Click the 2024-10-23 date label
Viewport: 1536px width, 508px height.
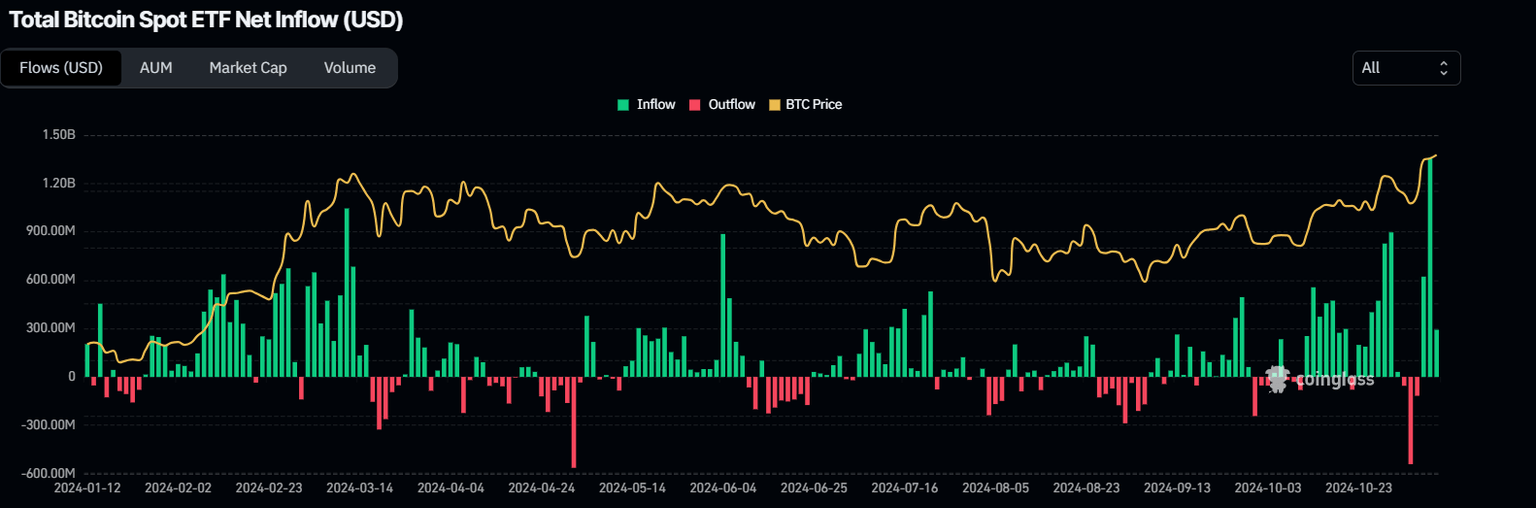coord(1358,489)
